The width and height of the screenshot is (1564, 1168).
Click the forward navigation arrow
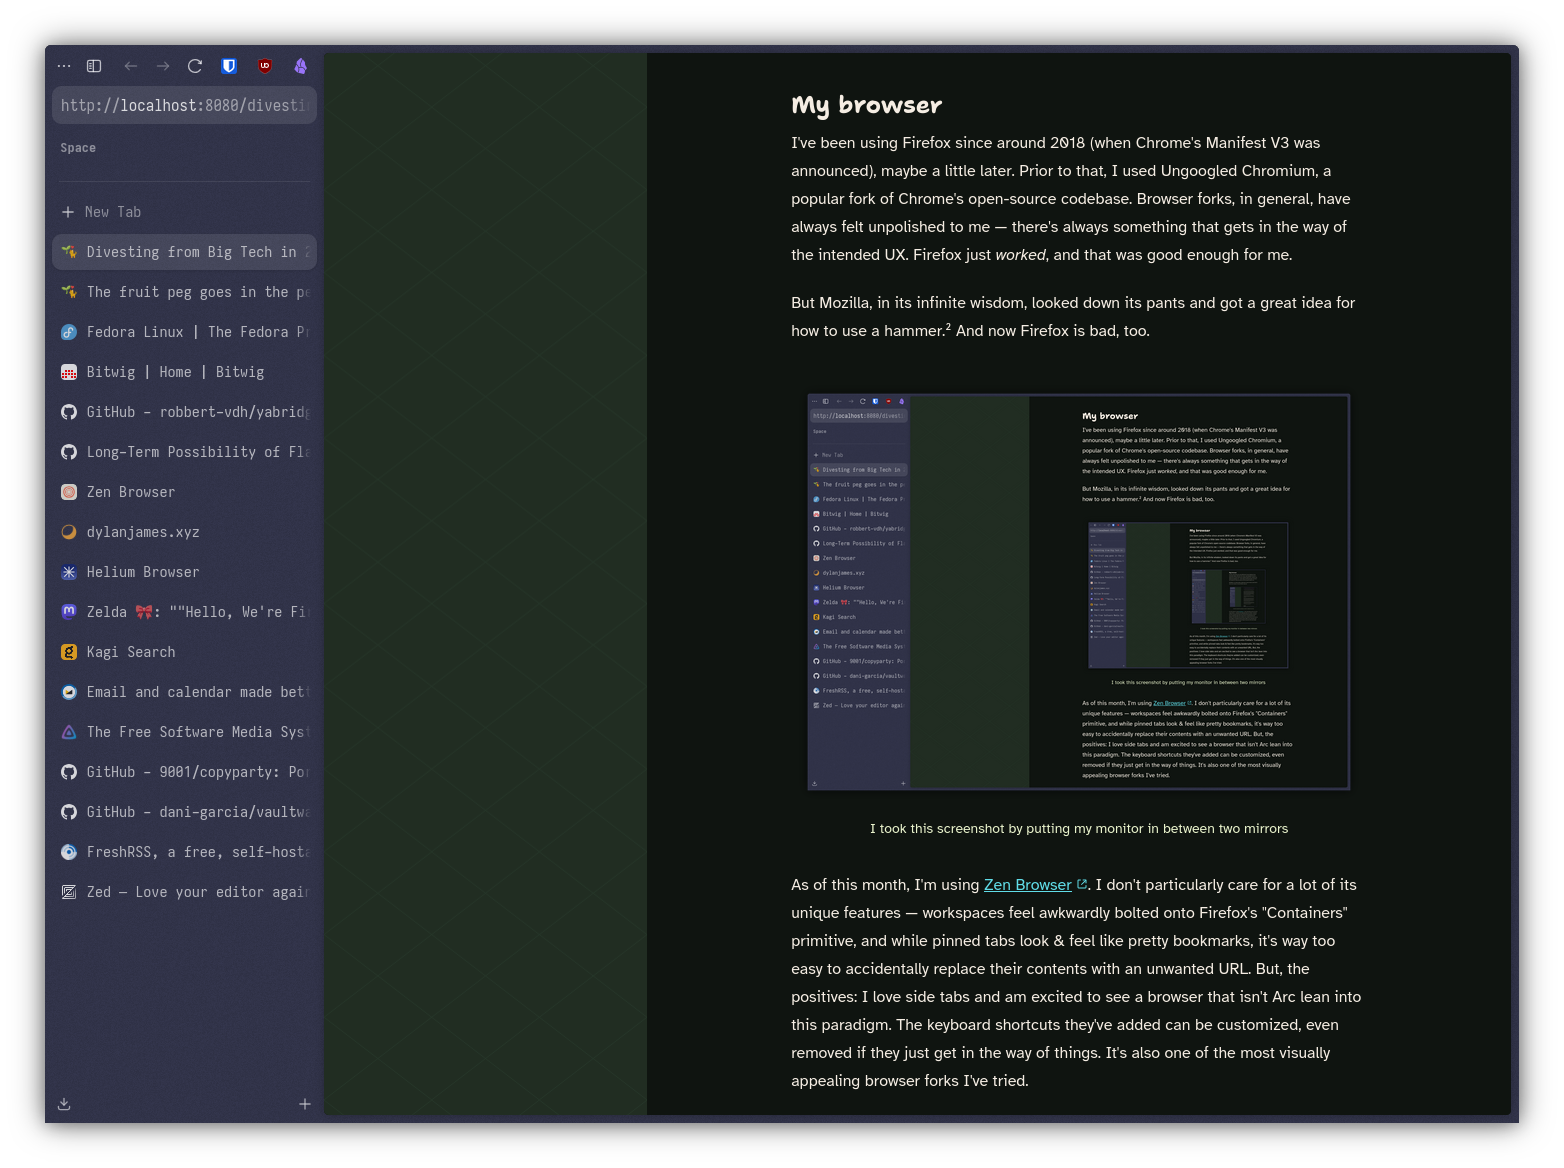pos(163,66)
